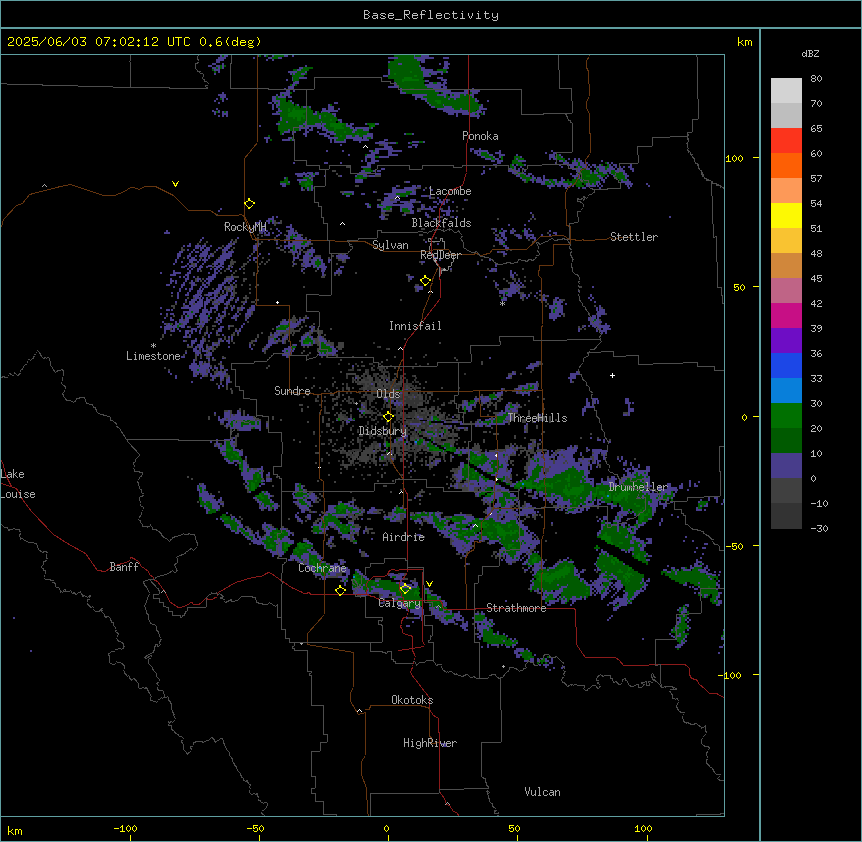Click the Strathmore label

[x=516, y=608]
